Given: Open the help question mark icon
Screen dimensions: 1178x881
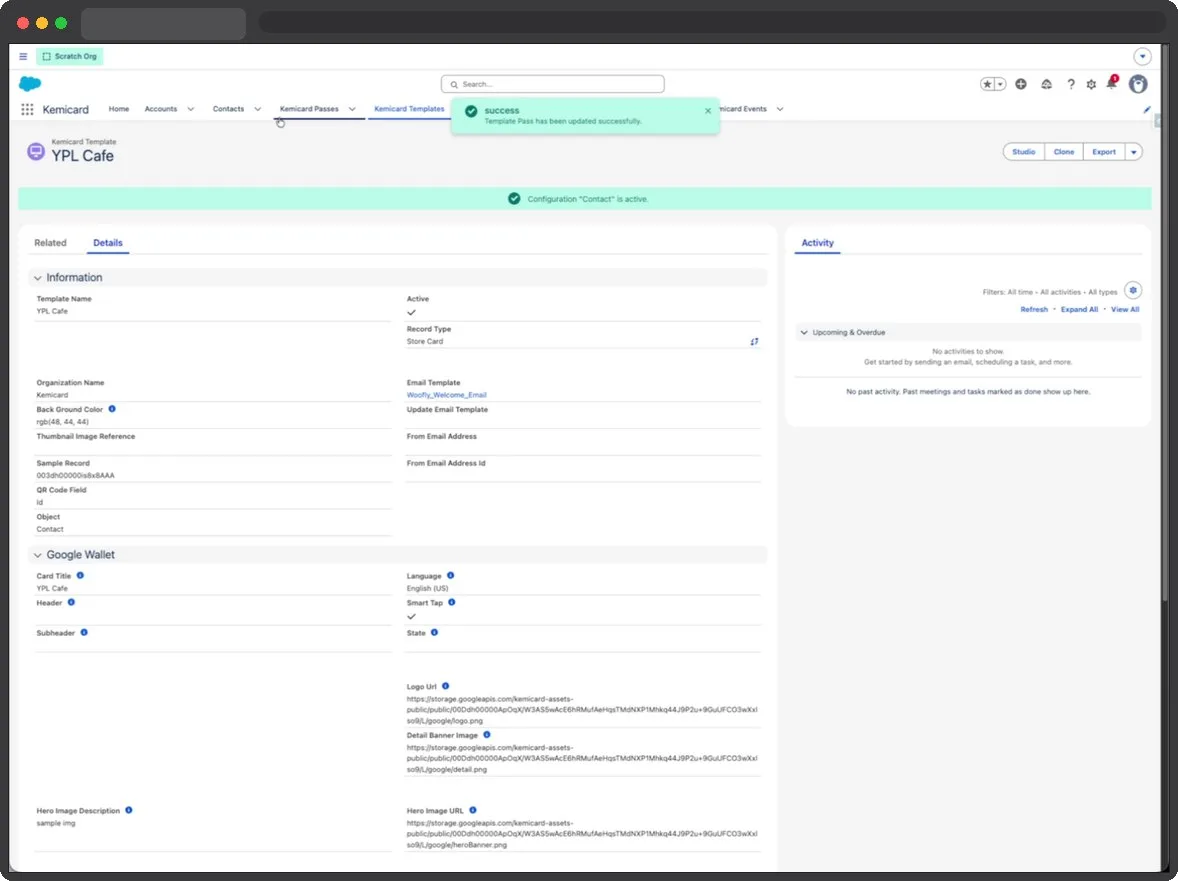Looking at the screenshot, I should [1071, 84].
